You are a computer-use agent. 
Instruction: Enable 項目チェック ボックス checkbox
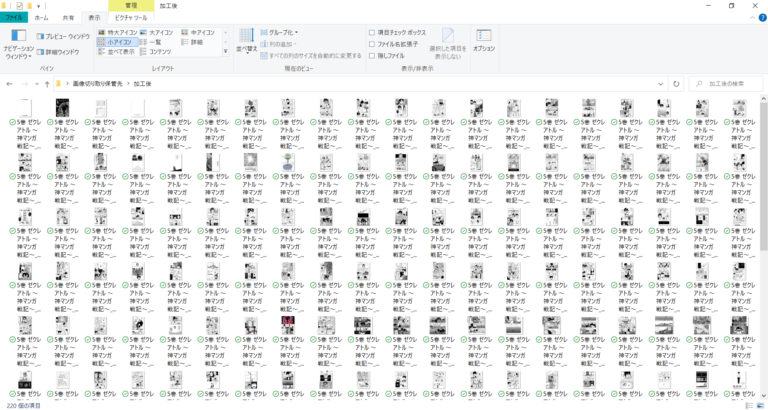click(x=372, y=32)
